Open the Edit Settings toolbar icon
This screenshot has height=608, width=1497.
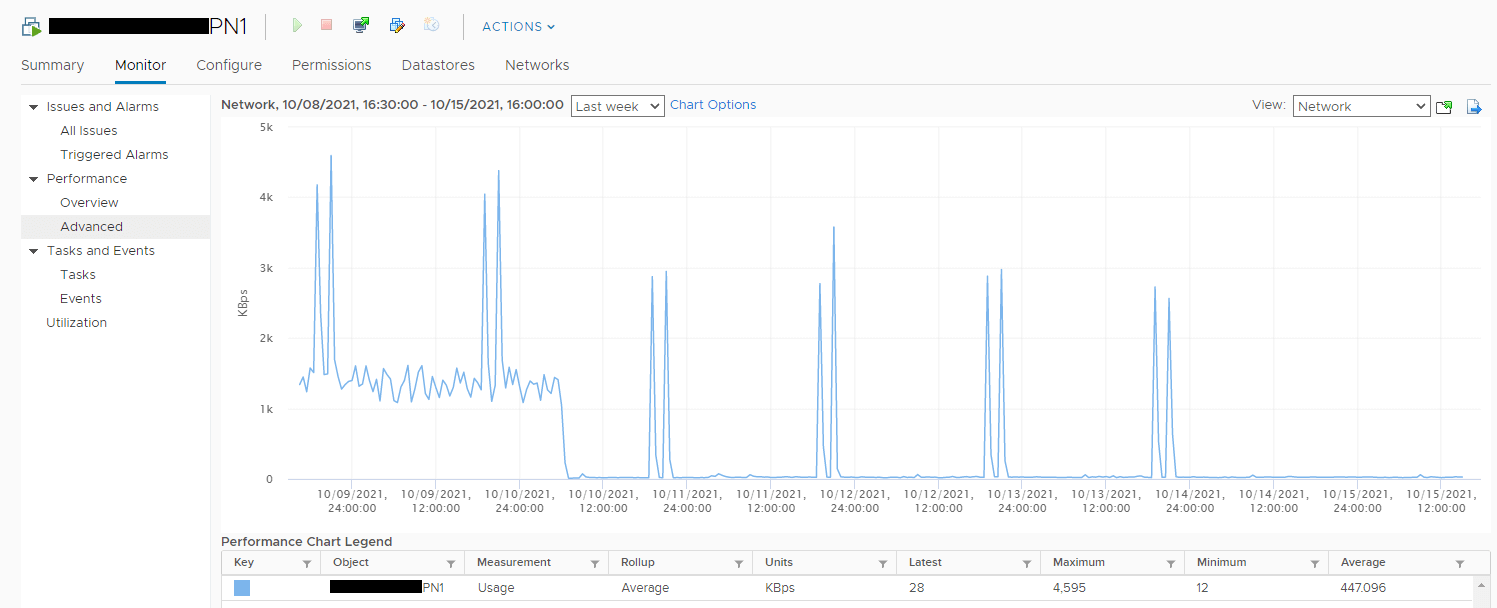coord(397,25)
